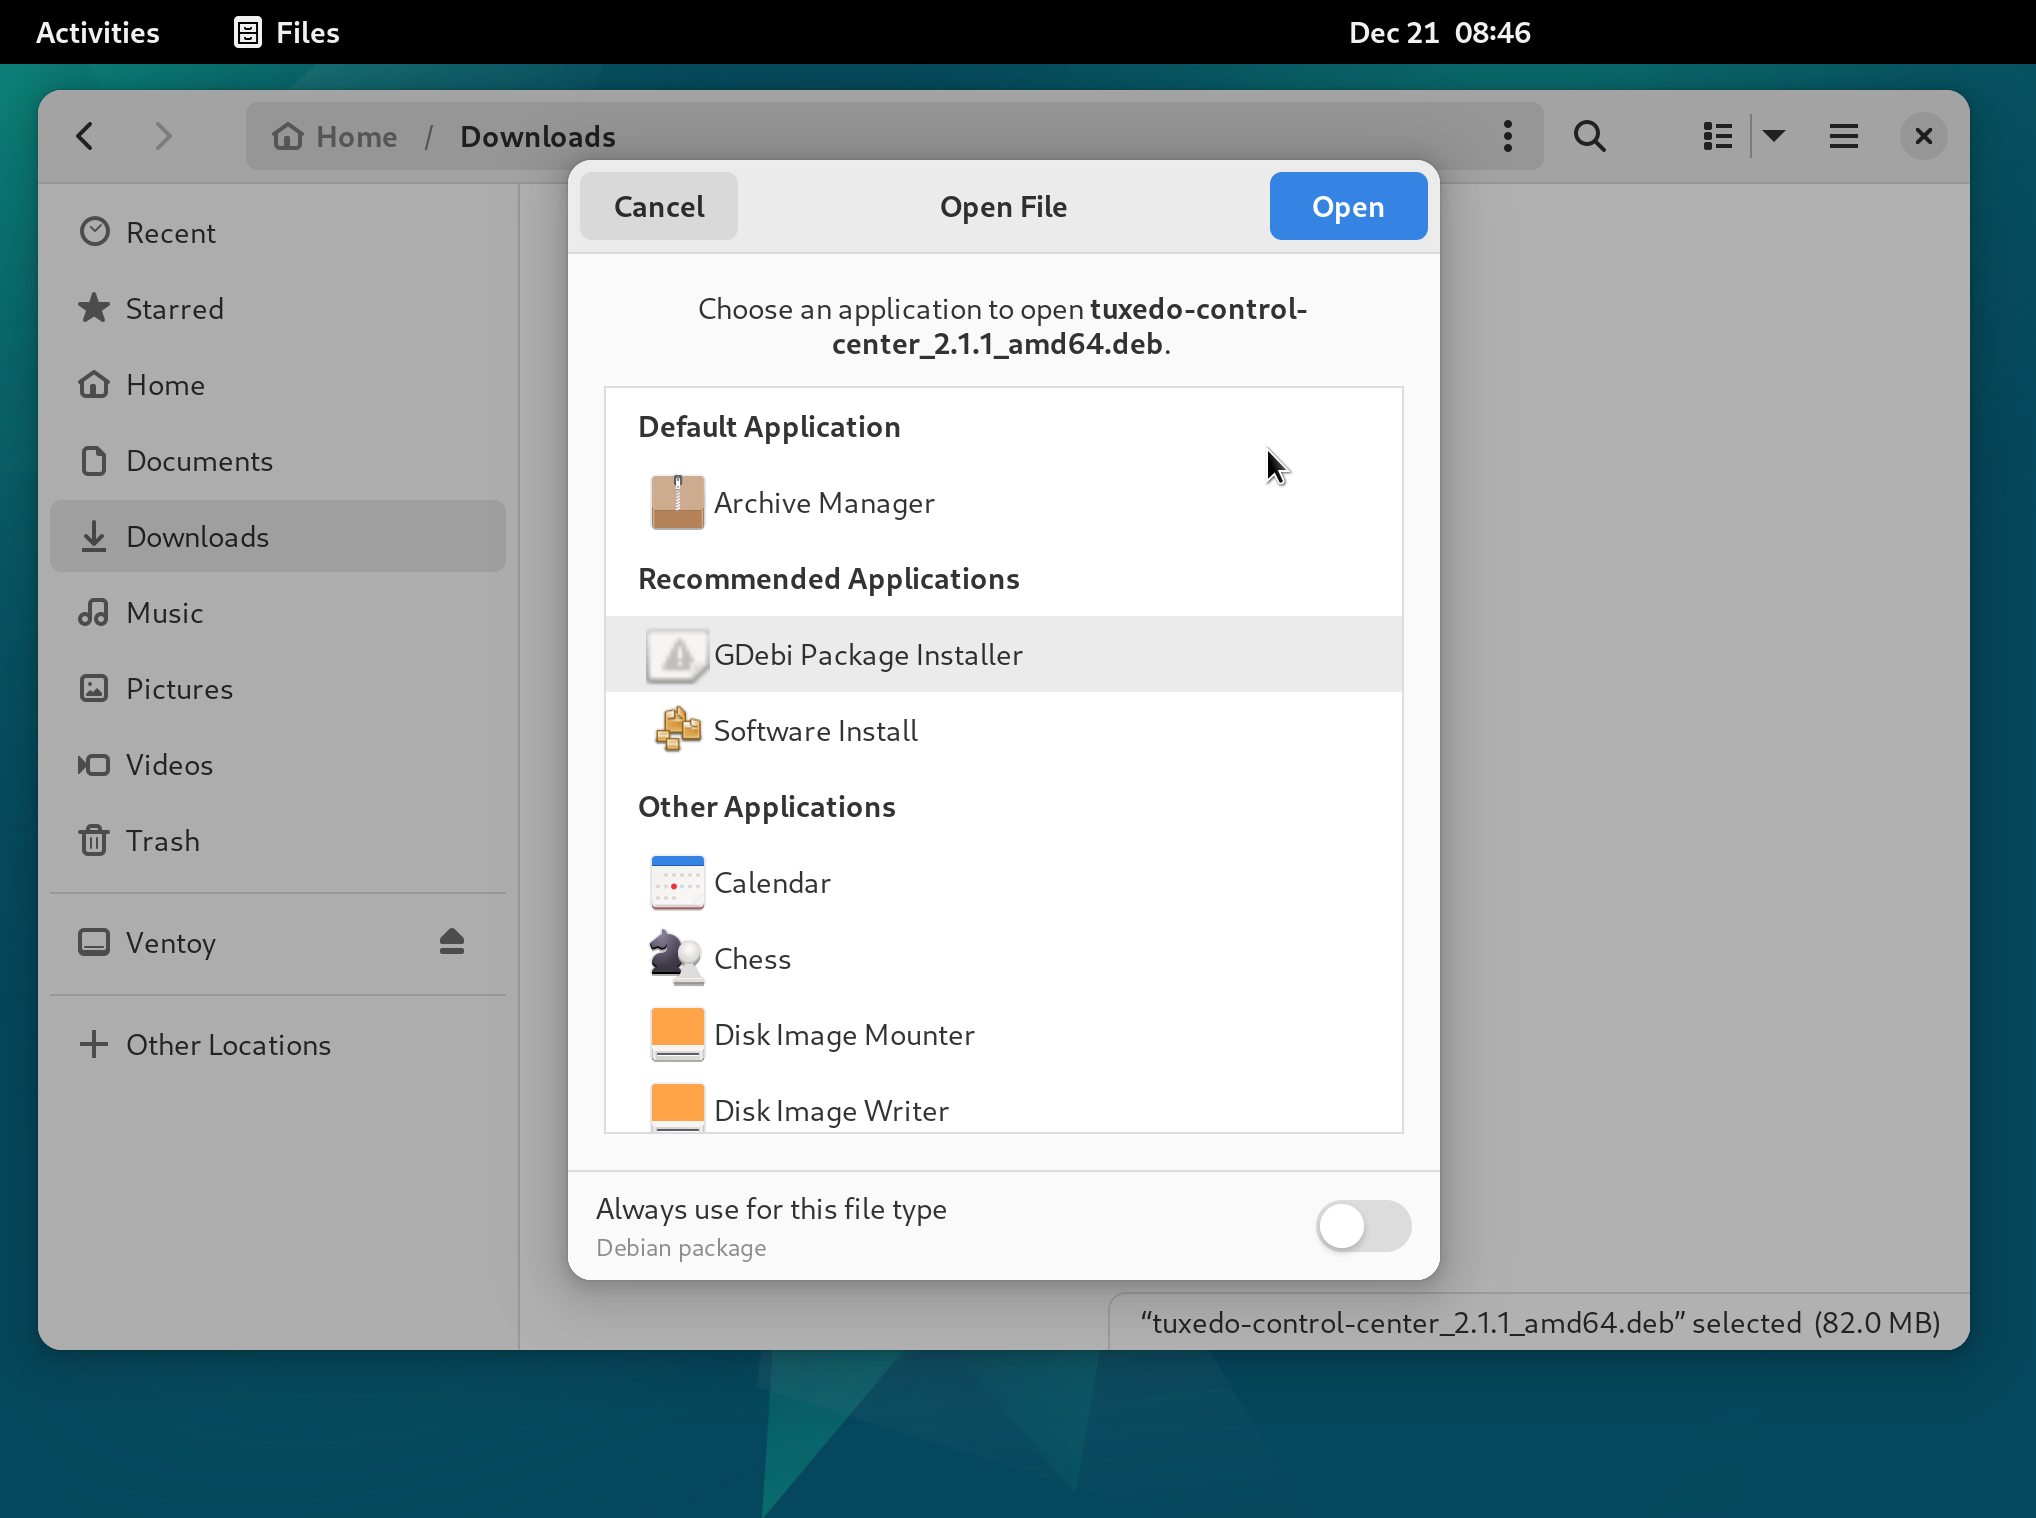Click the GDebi Package Installer icon
Screen dimensions: 2036x1518
(677, 654)
